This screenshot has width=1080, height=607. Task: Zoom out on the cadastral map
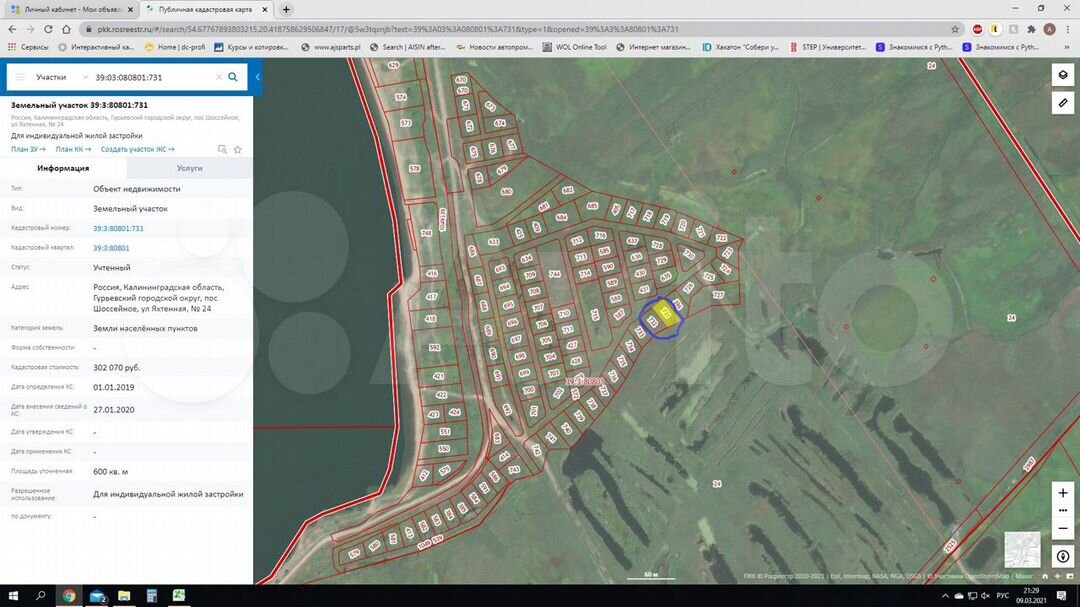click(x=1062, y=528)
